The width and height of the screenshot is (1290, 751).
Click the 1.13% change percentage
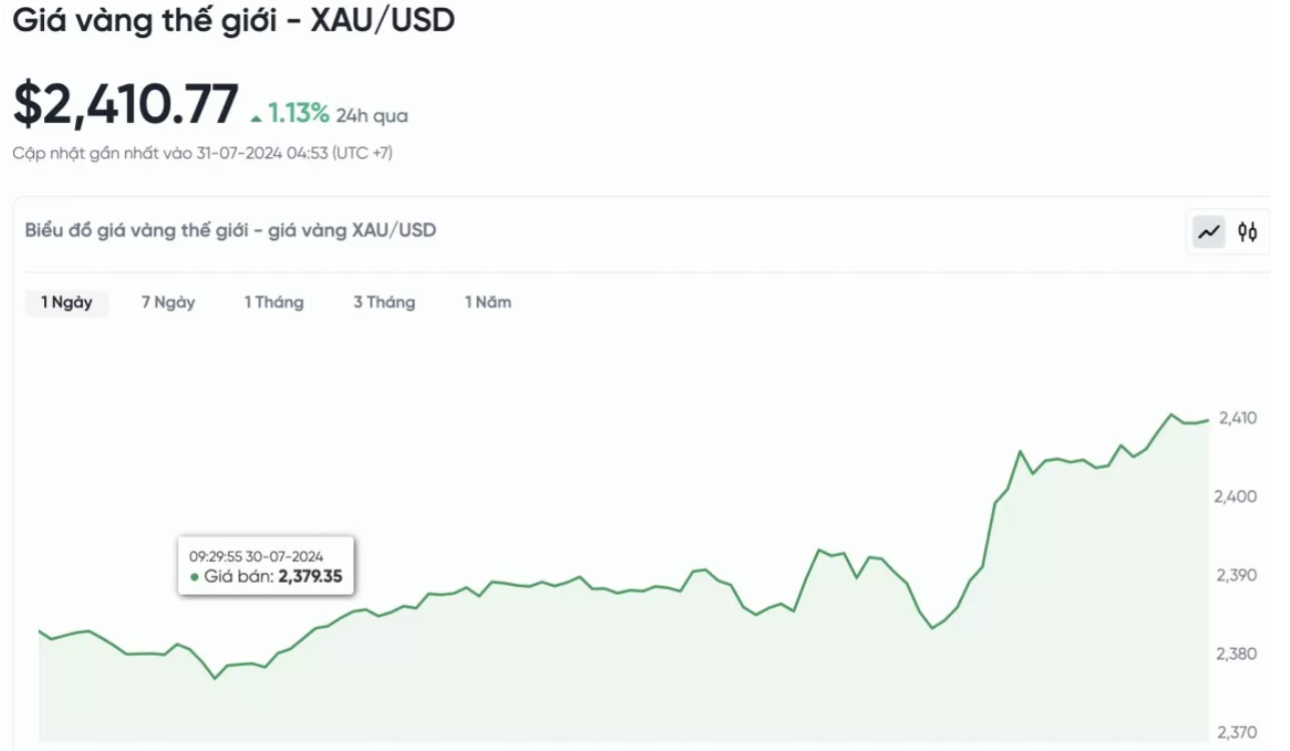click(x=298, y=114)
